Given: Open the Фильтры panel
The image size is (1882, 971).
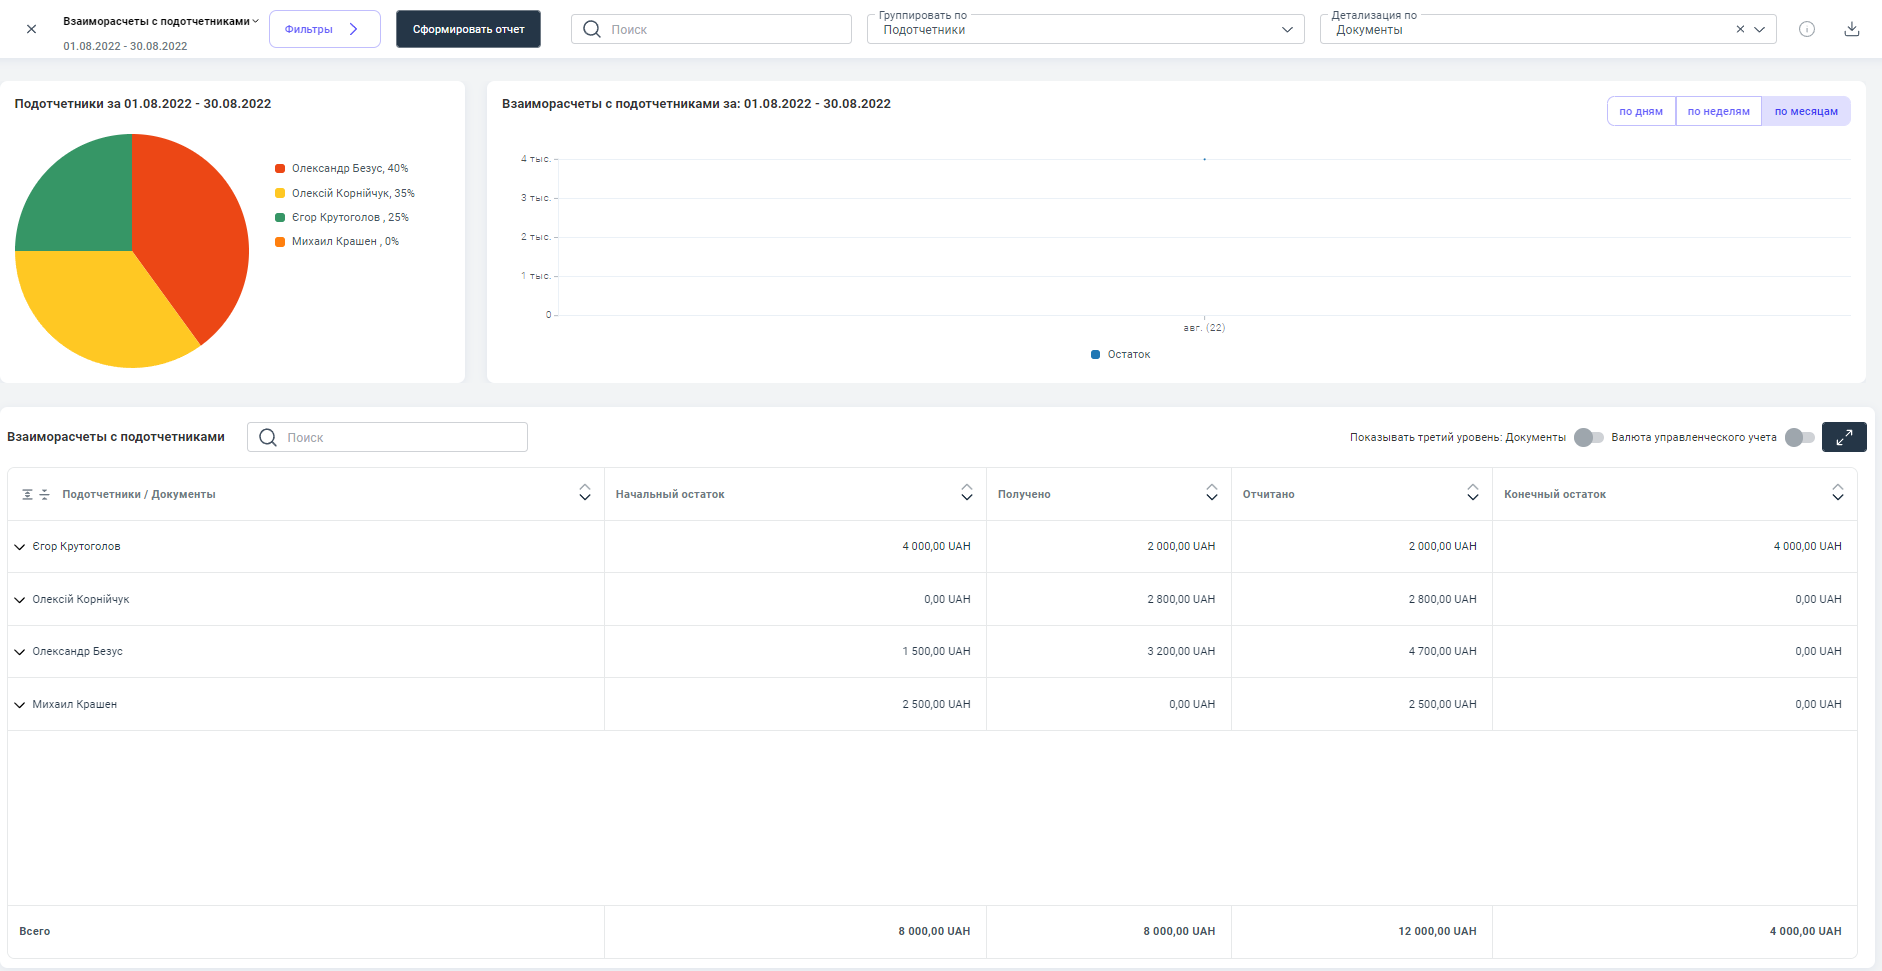Looking at the screenshot, I should point(324,29).
